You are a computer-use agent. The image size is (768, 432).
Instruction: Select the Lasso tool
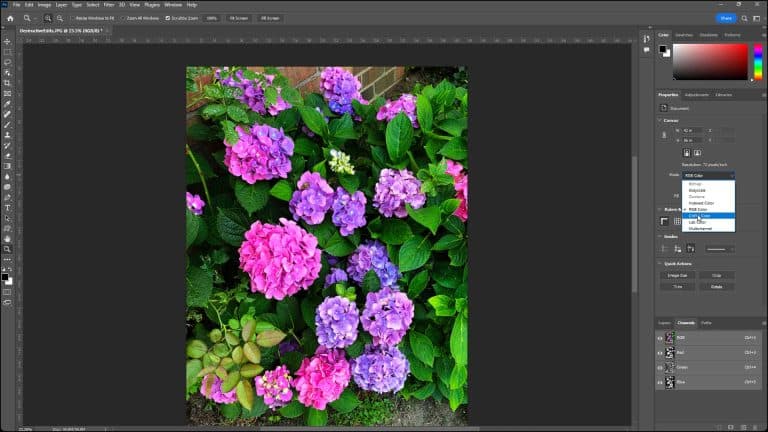[7, 62]
